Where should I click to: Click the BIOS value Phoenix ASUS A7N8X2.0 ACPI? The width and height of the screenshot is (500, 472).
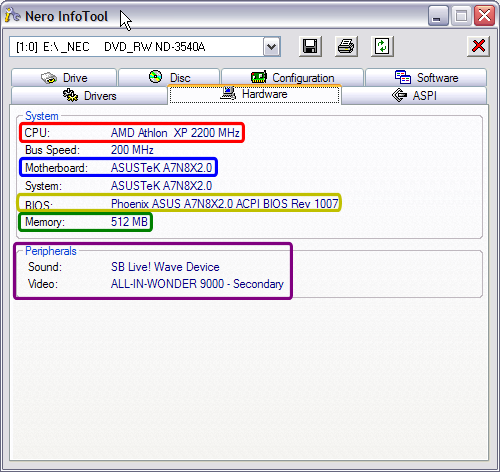(x=225, y=203)
